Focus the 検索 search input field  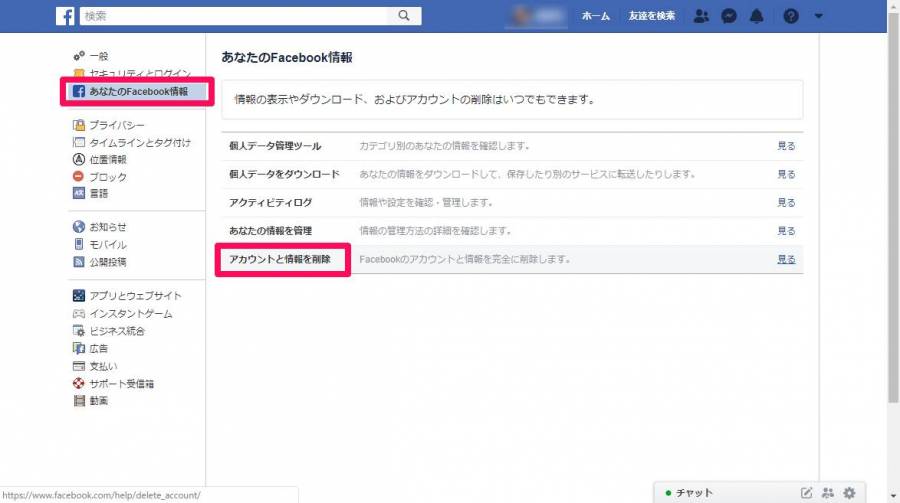tap(234, 16)
